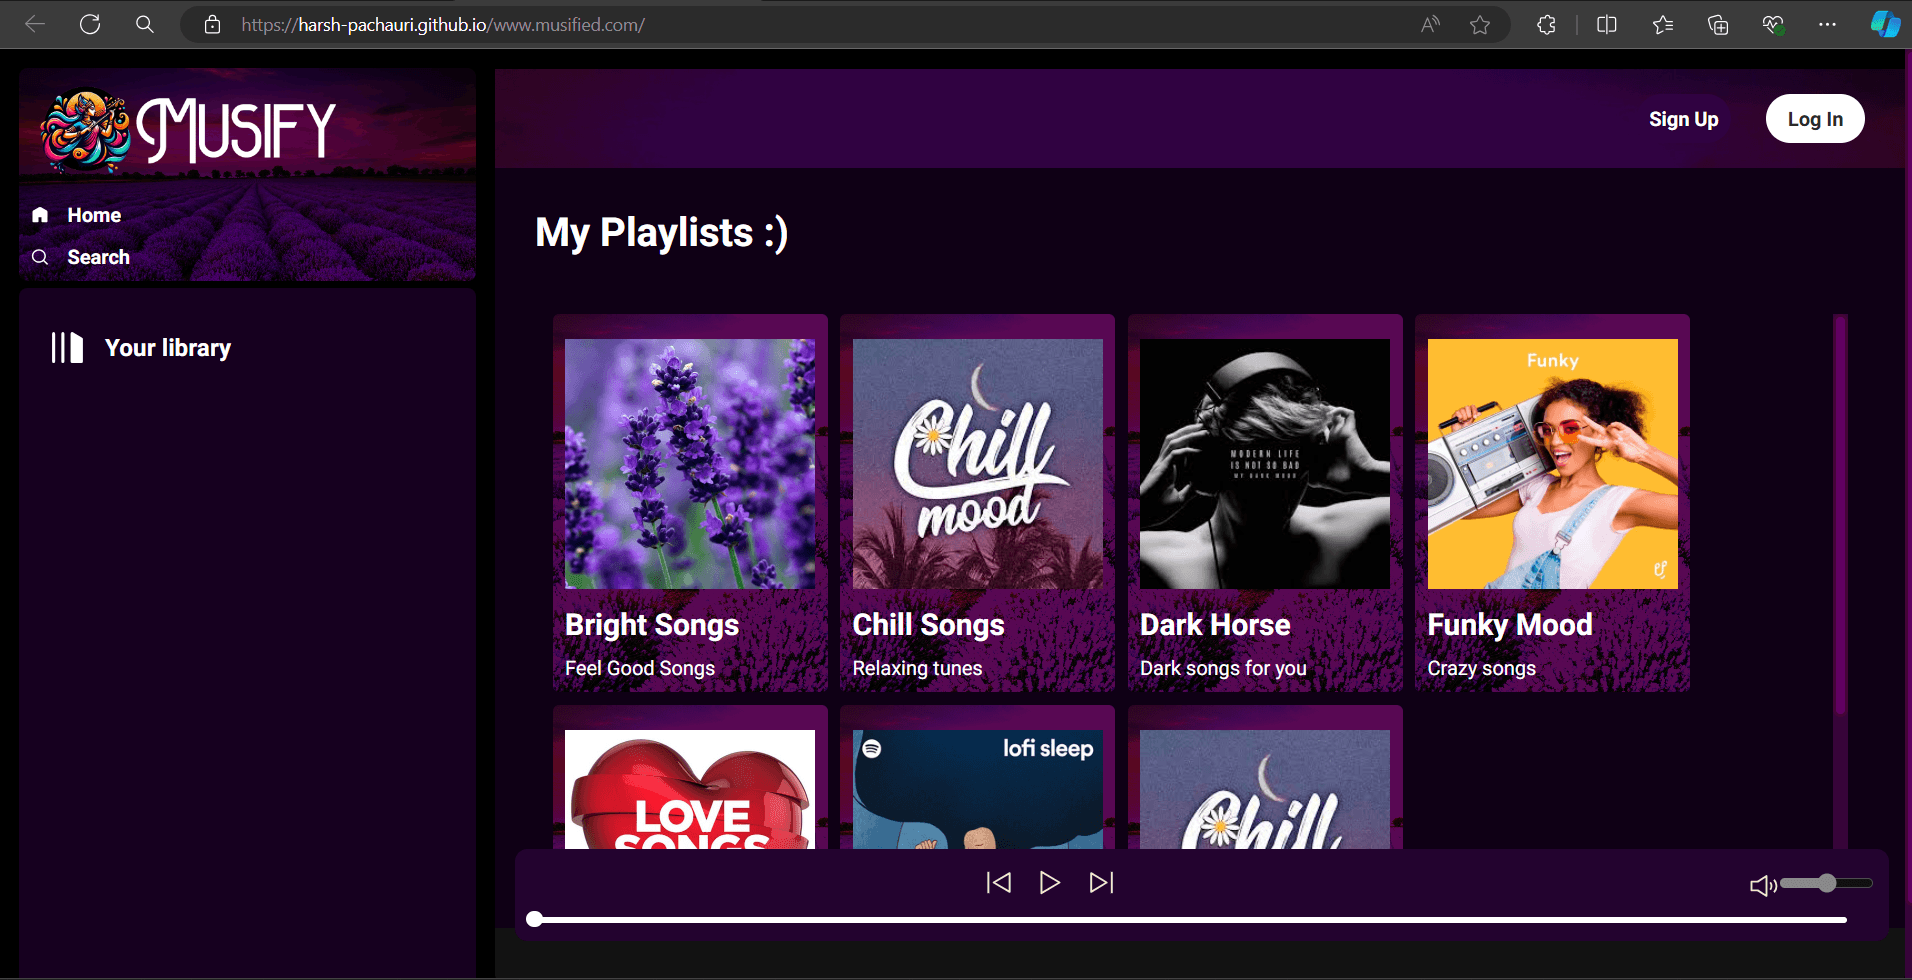Screen dimensions: 1912x980
Task: Click the Dark Horse title
Action: (1215, 625)
